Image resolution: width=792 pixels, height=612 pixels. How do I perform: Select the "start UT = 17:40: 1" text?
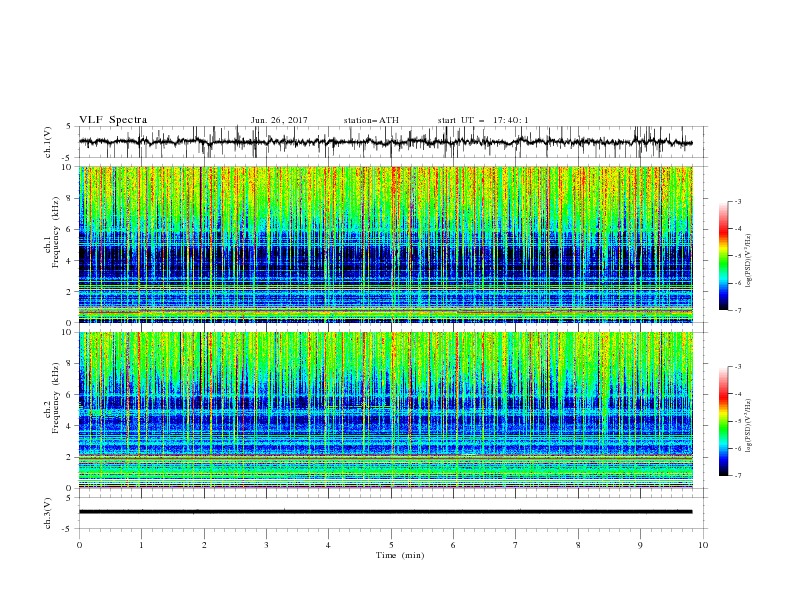coord(483,120)
